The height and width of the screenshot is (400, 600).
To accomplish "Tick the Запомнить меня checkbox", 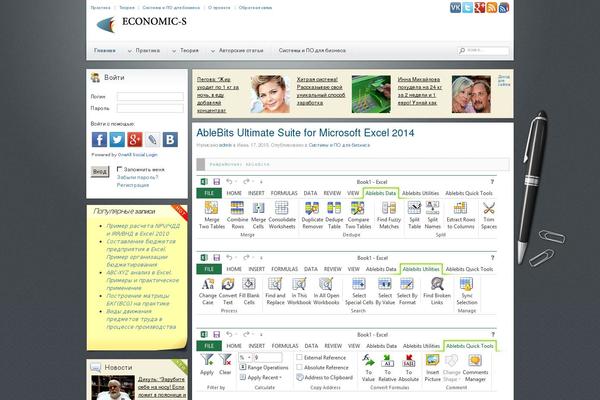I will point(119,169).
